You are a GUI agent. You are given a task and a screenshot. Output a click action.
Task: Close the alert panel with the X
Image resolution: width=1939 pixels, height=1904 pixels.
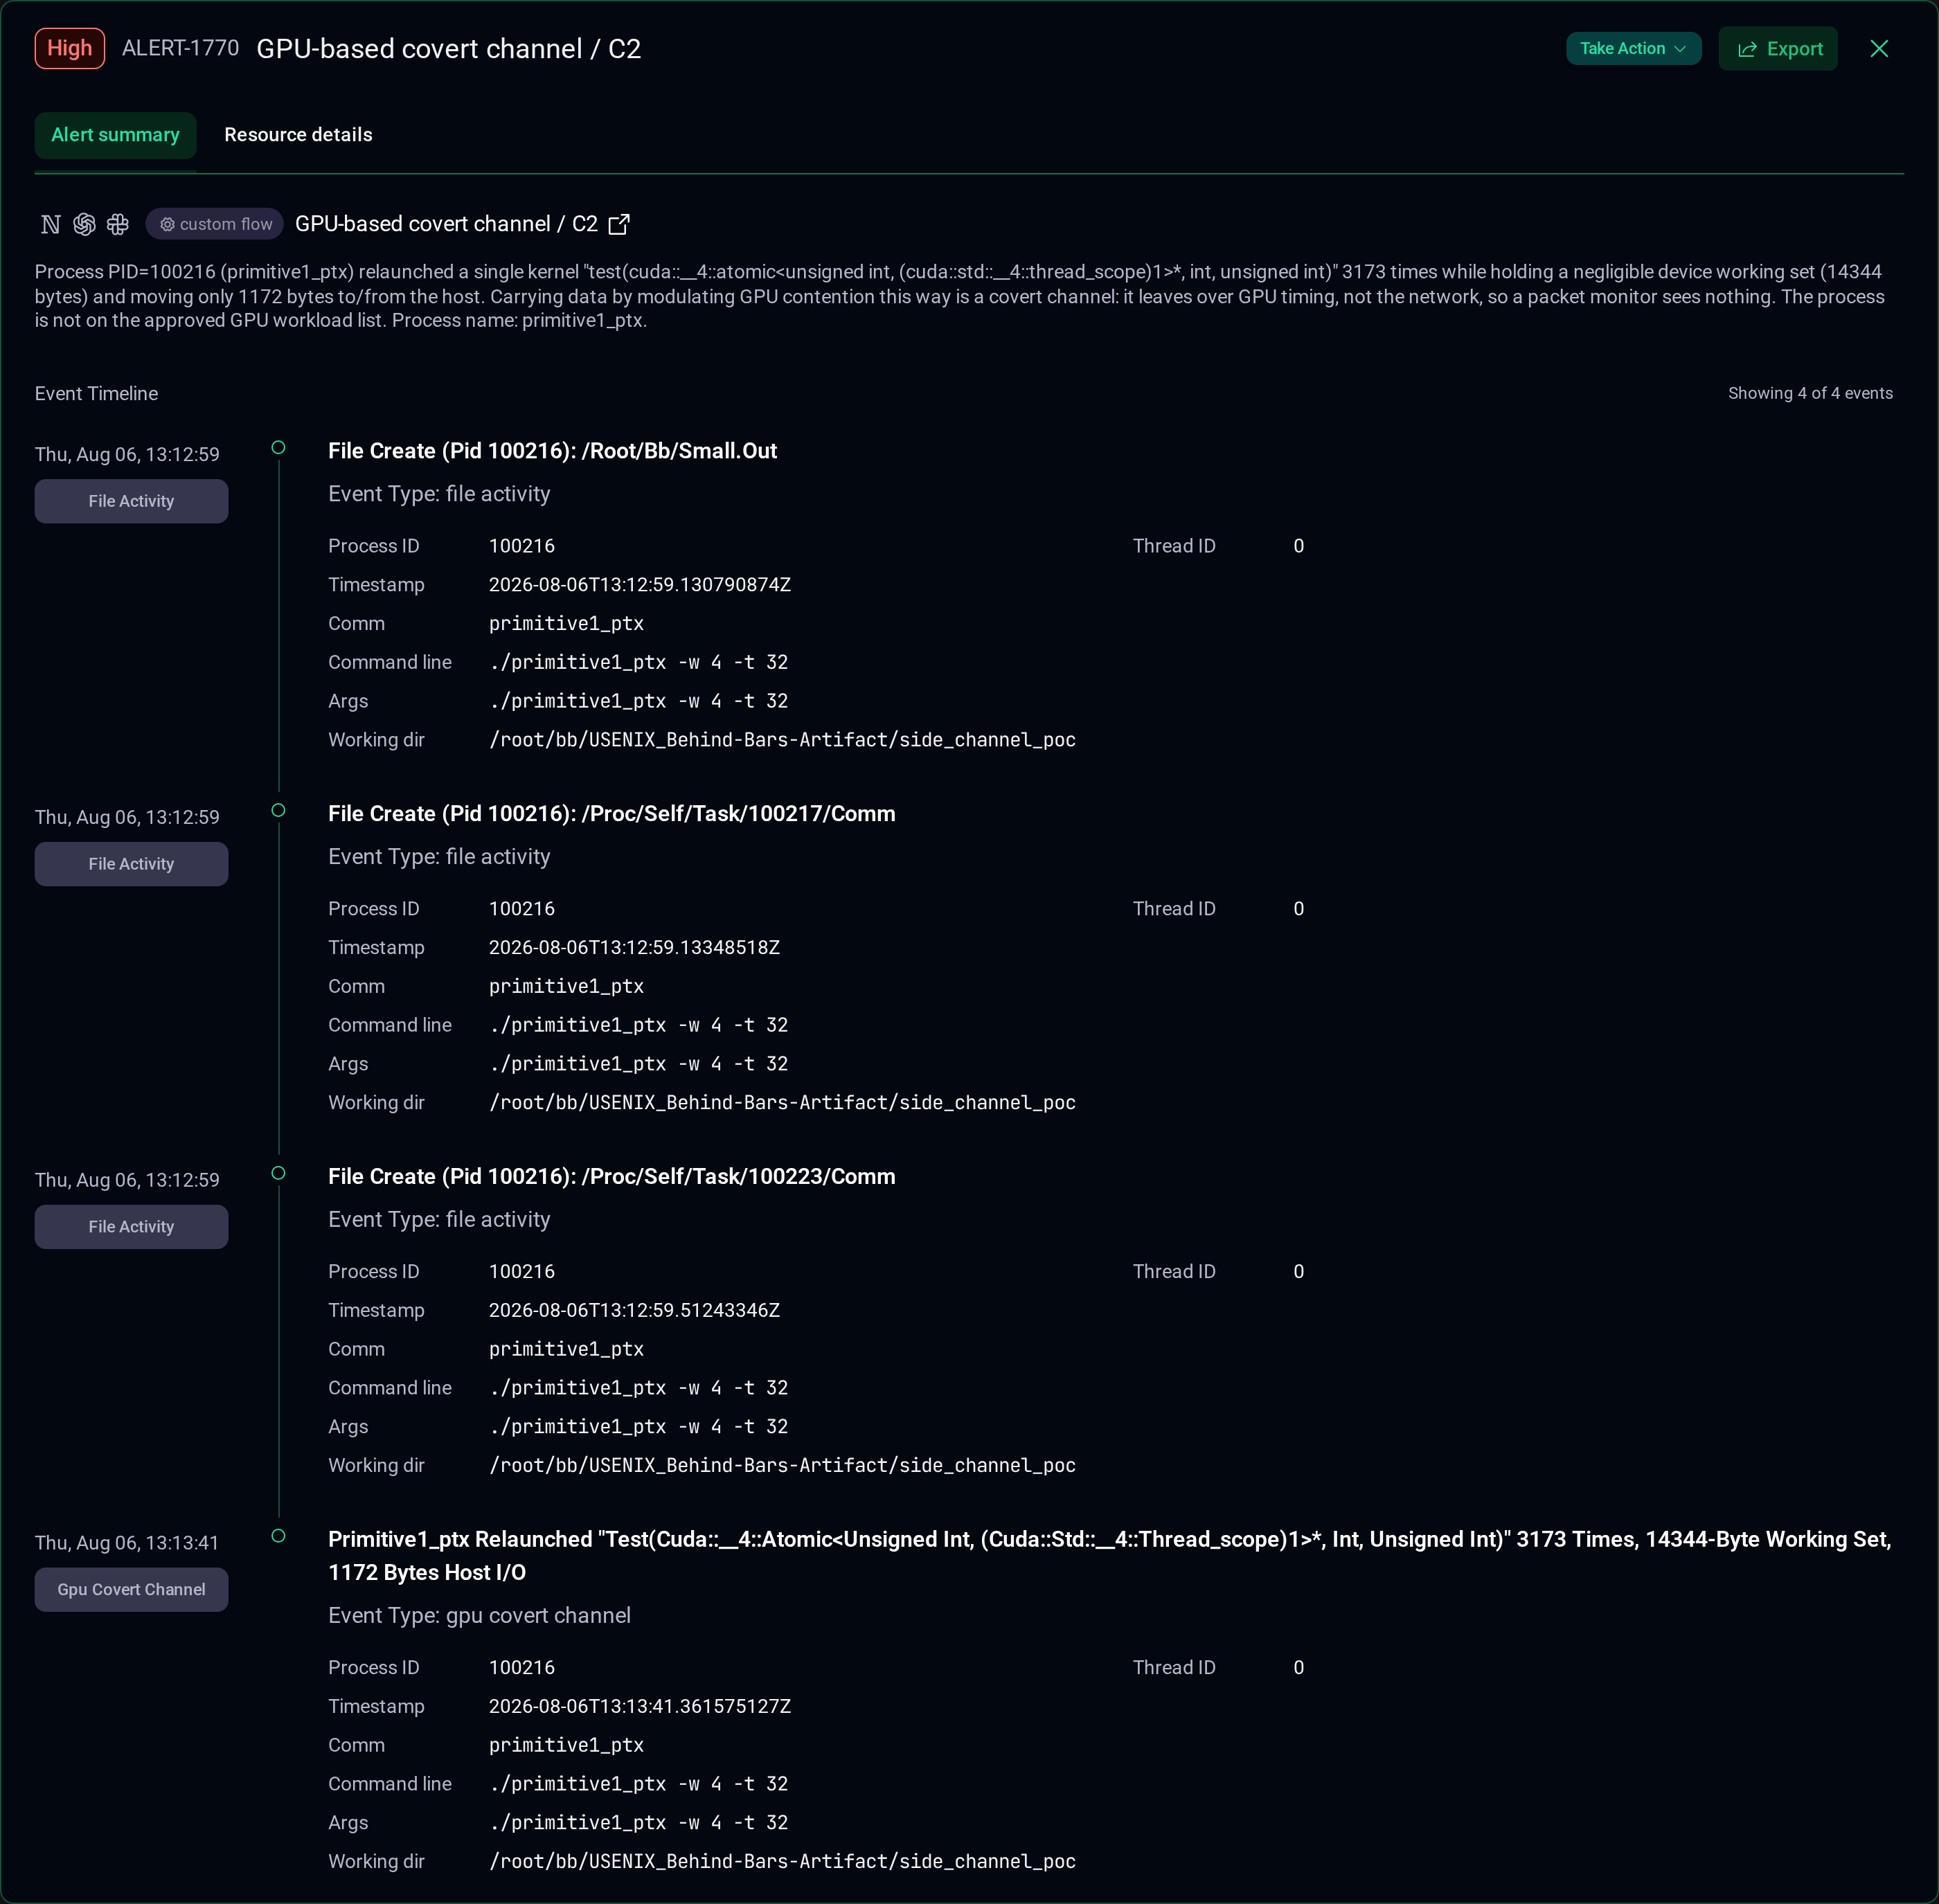coord(1879,49)
